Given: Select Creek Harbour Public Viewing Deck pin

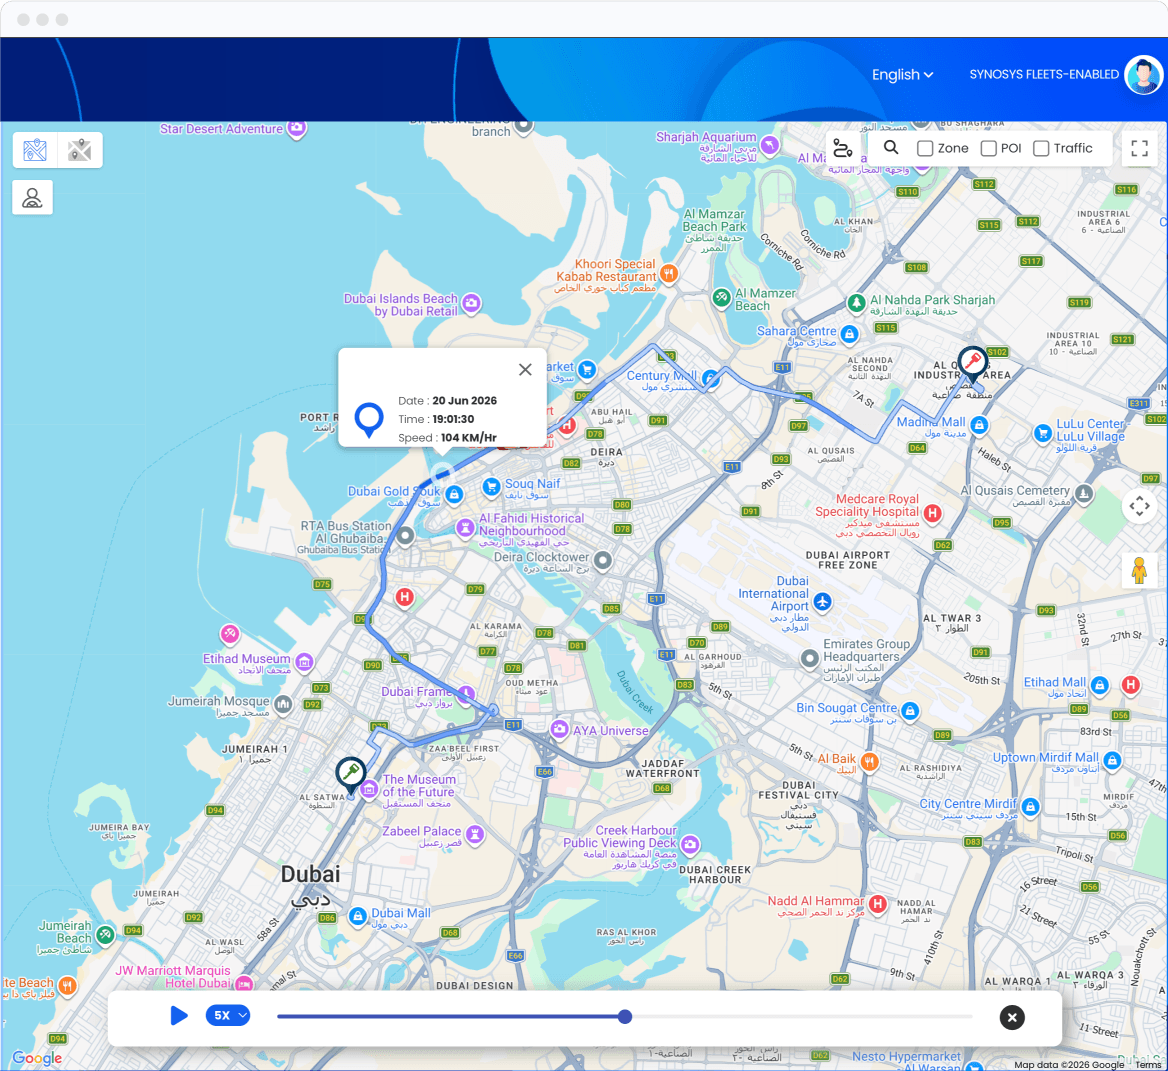Looking at the screenshot, I should click(691, 844).
